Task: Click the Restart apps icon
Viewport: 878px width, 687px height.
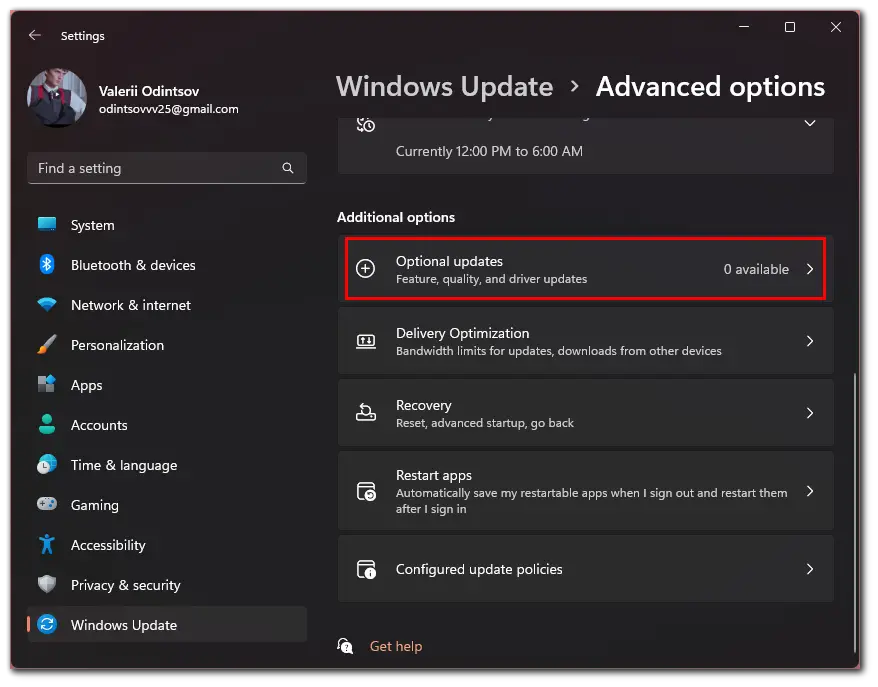Action: (366, 492)
